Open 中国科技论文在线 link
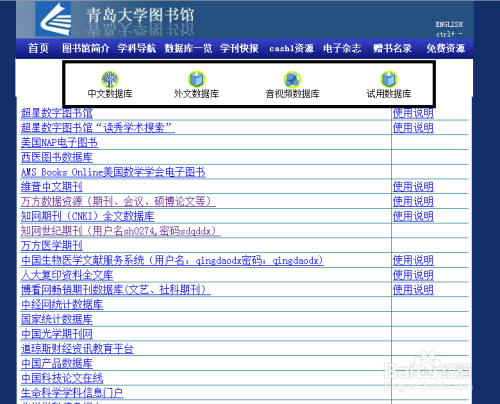Image resolution: width=500 pixels, height=404 pixels. pyautogui.click(x=62, y=378)
